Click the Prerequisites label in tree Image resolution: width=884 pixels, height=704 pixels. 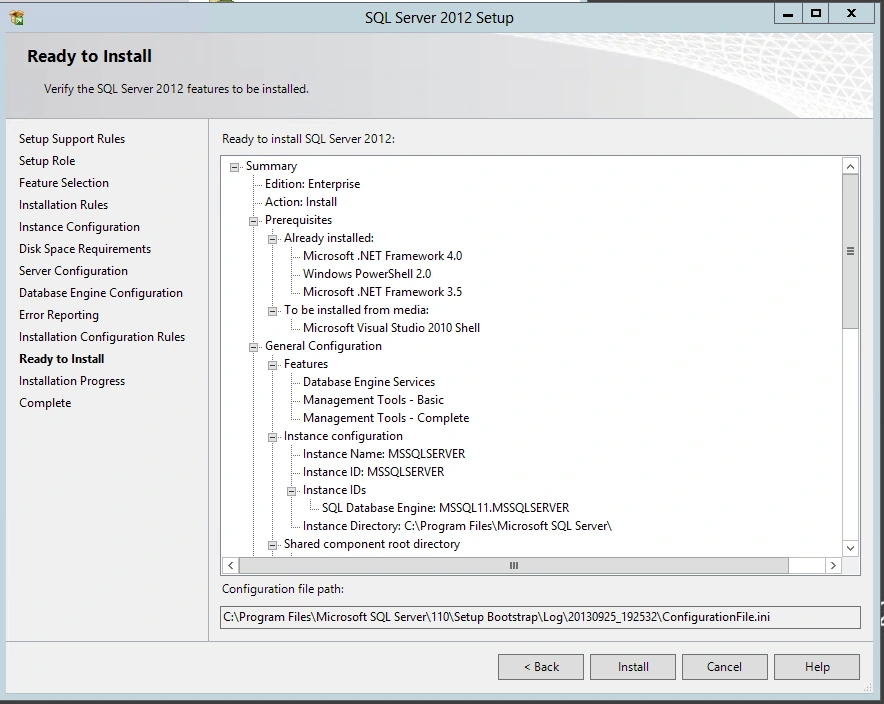298,220
